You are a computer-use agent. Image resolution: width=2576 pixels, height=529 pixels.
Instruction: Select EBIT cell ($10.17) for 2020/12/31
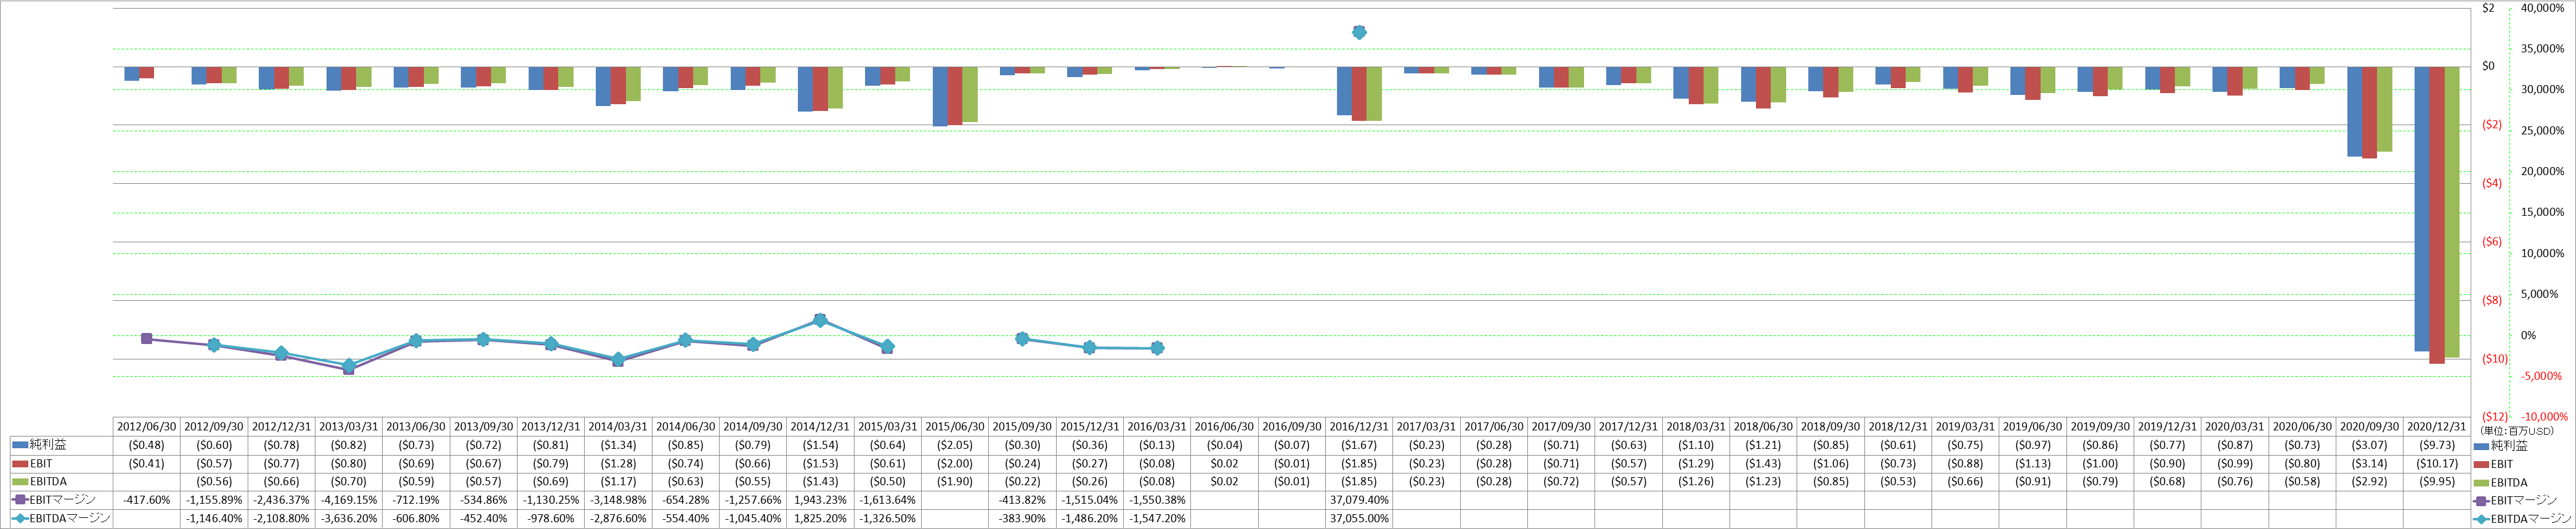click(2437, 464)
